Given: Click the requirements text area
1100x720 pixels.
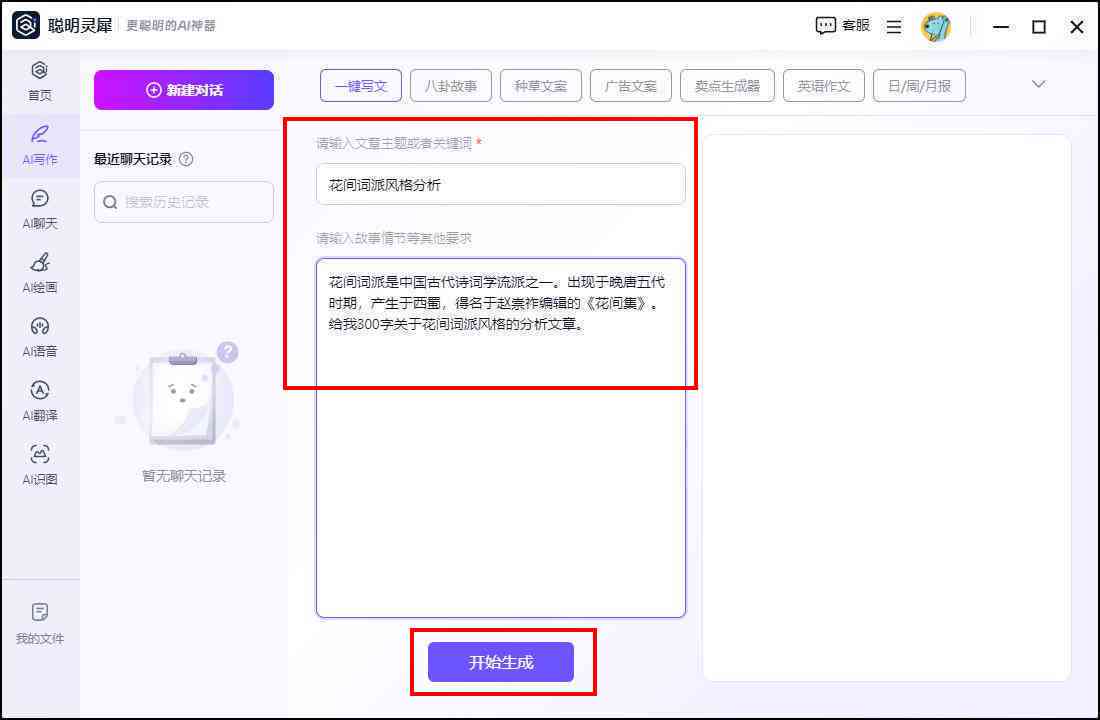Looking at the screenshot, I should click(501, 438).
